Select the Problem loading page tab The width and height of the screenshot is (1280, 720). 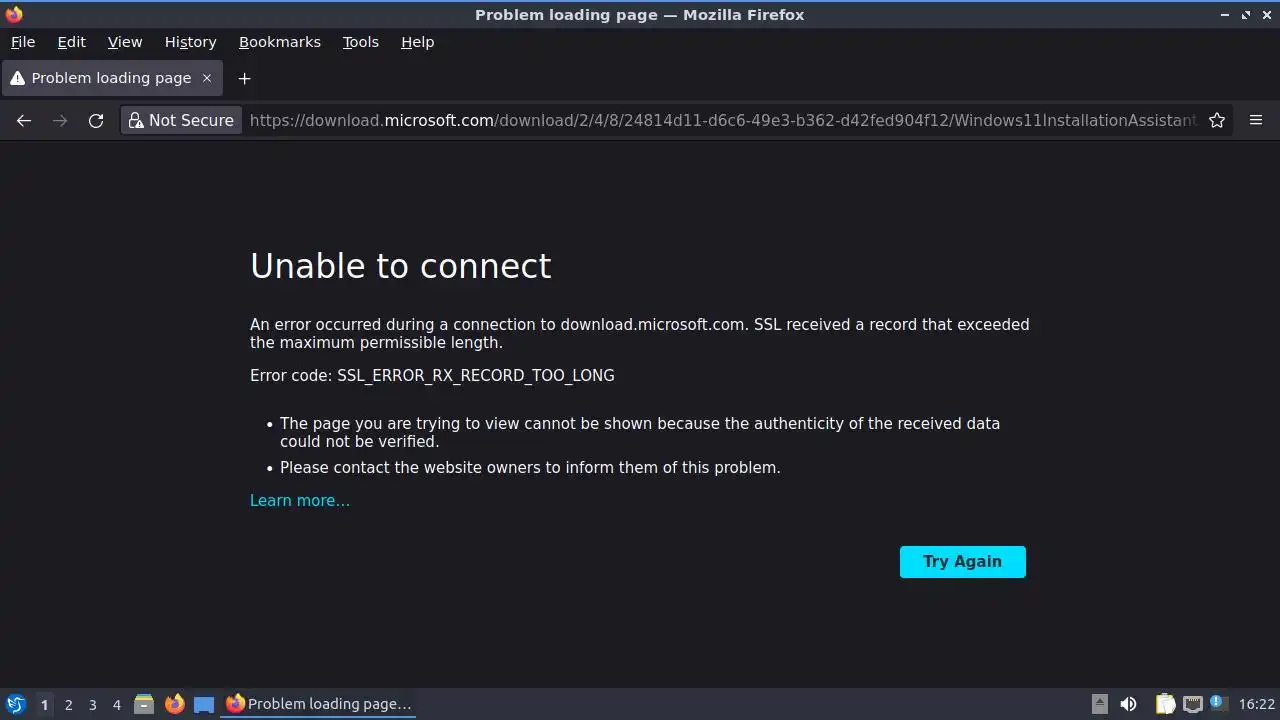(x=111, y=78)
